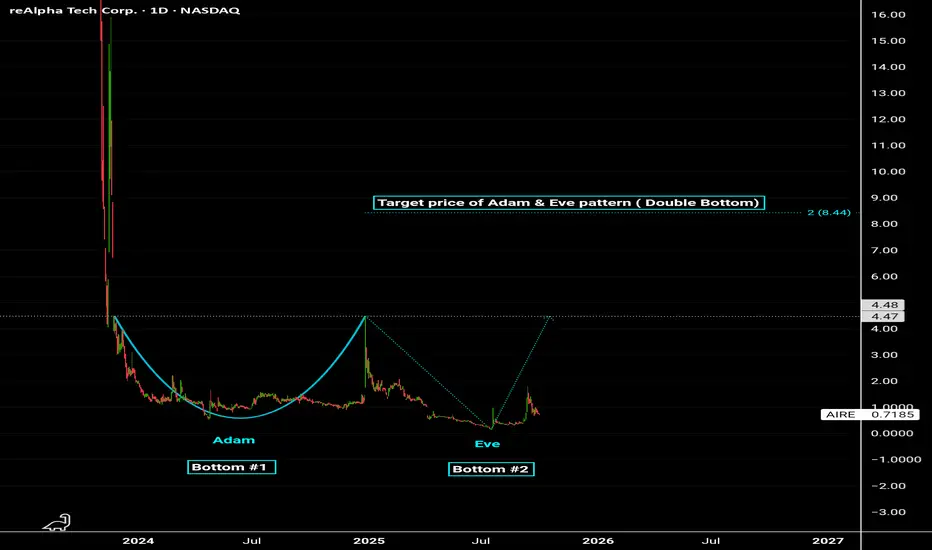Click the 12.00 price scale value

[x=888, y=120]
